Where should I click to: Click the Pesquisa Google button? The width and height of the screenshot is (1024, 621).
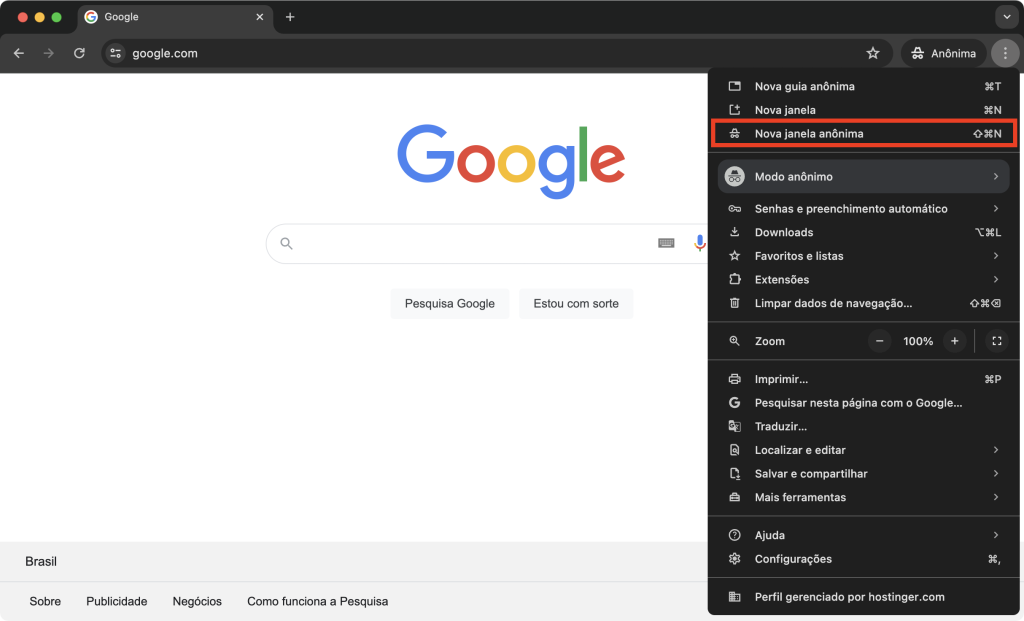coord(449,303)
